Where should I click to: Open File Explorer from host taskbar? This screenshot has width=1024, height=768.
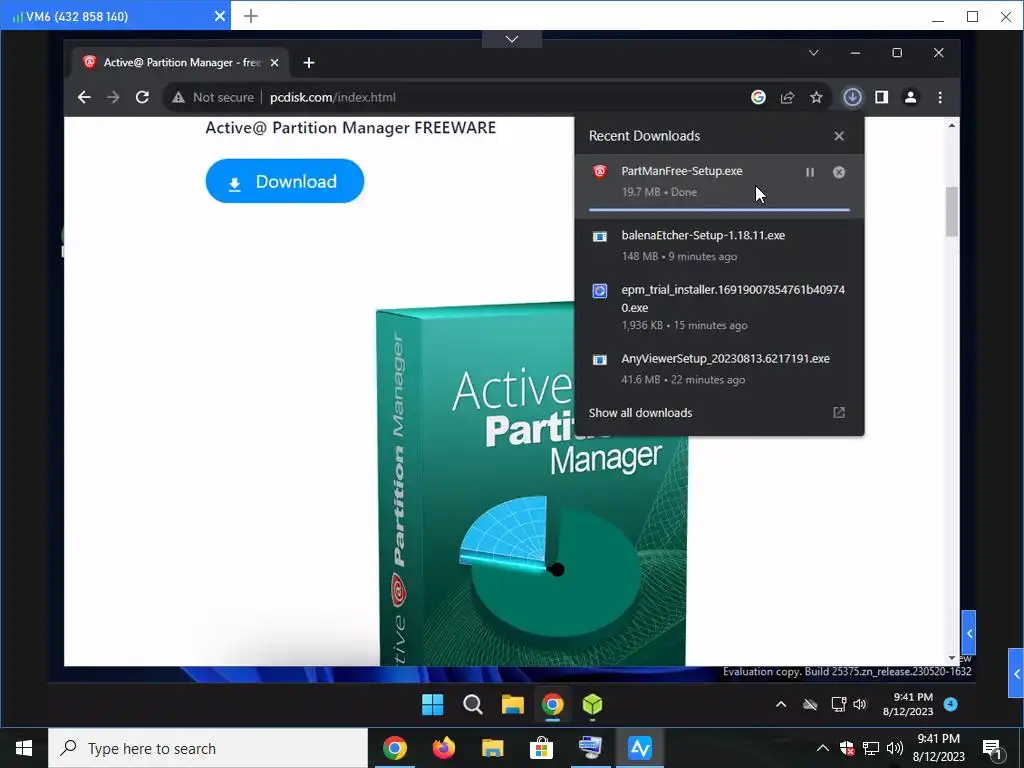[x=492, y=748]
